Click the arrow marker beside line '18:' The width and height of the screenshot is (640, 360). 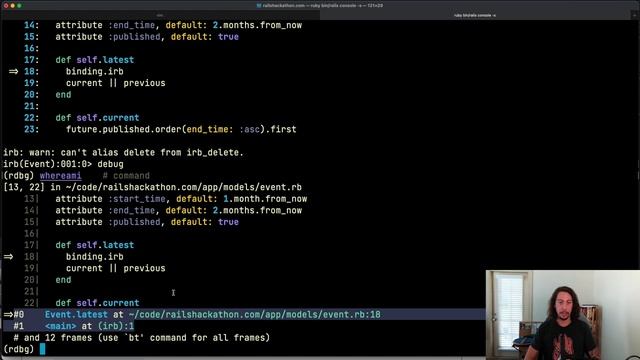(x=13, y=71)
